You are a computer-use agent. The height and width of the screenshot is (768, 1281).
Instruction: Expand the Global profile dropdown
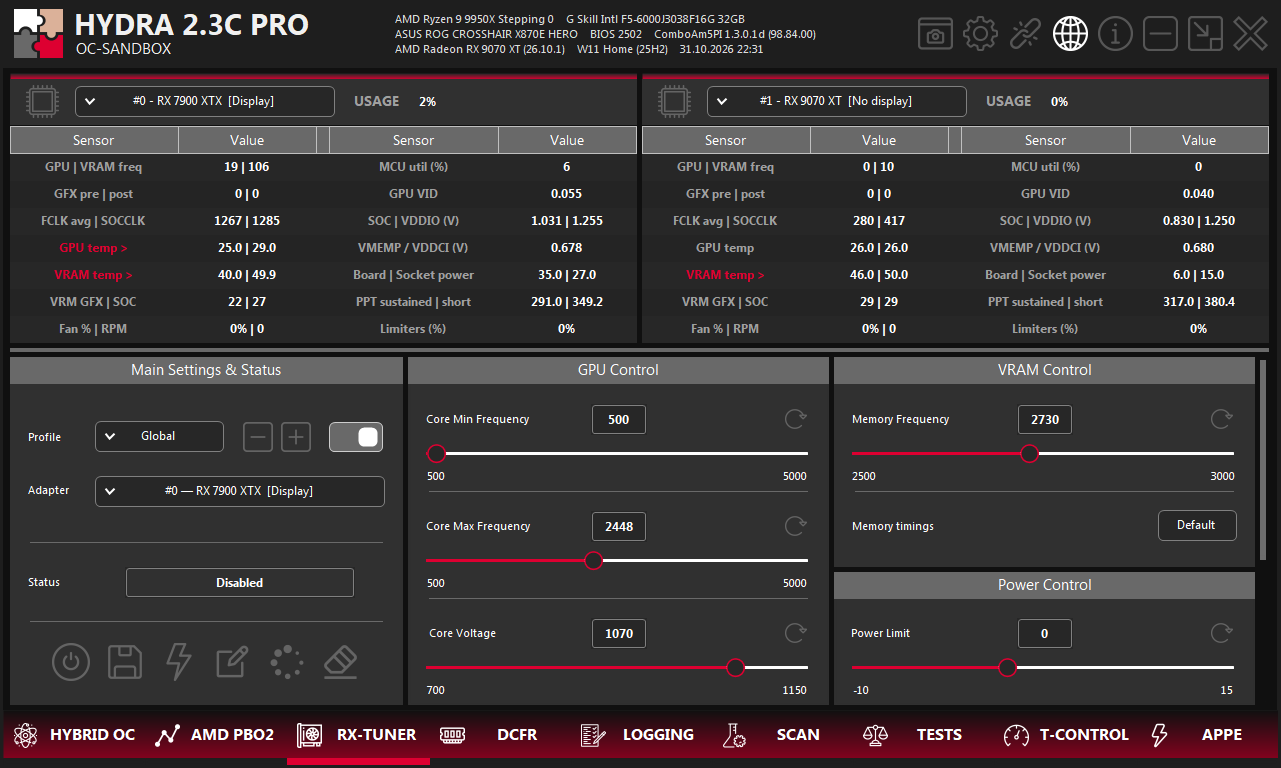click(160, 436)
